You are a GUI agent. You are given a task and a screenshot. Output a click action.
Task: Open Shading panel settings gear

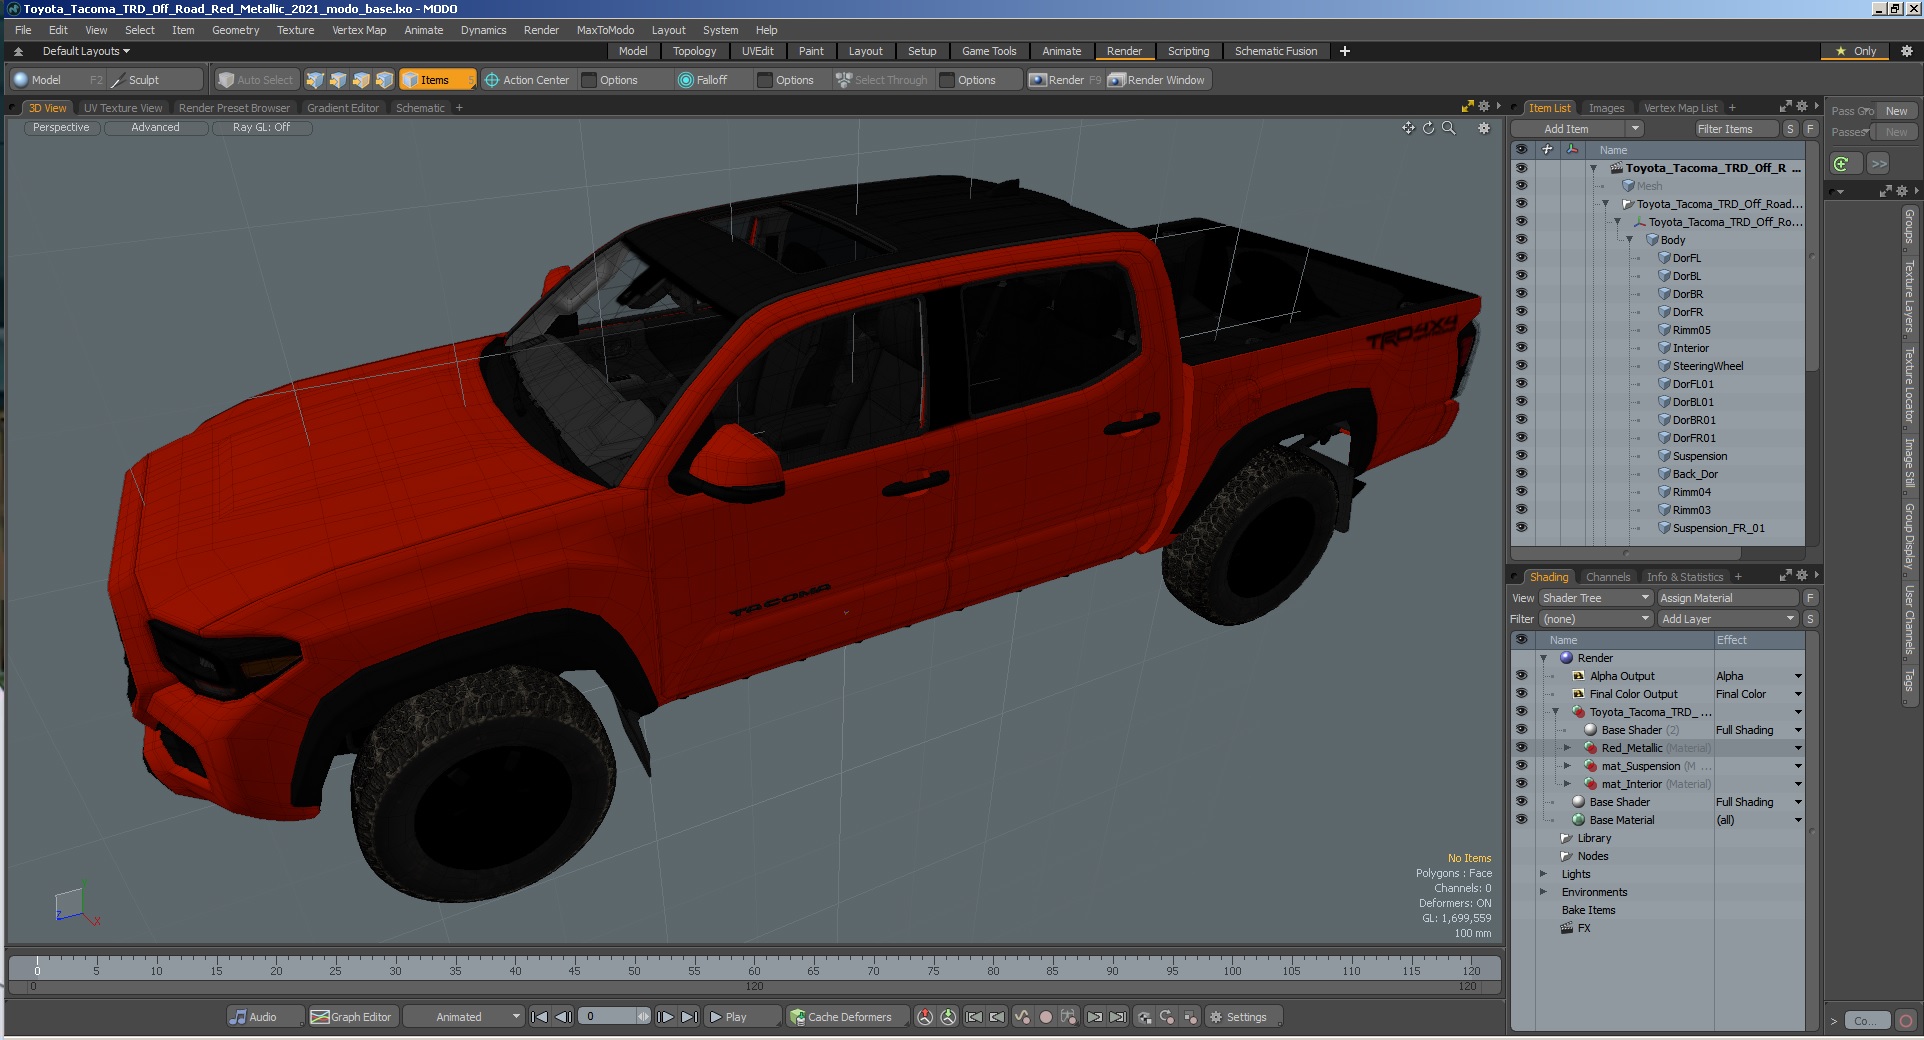coord(1802,575)
